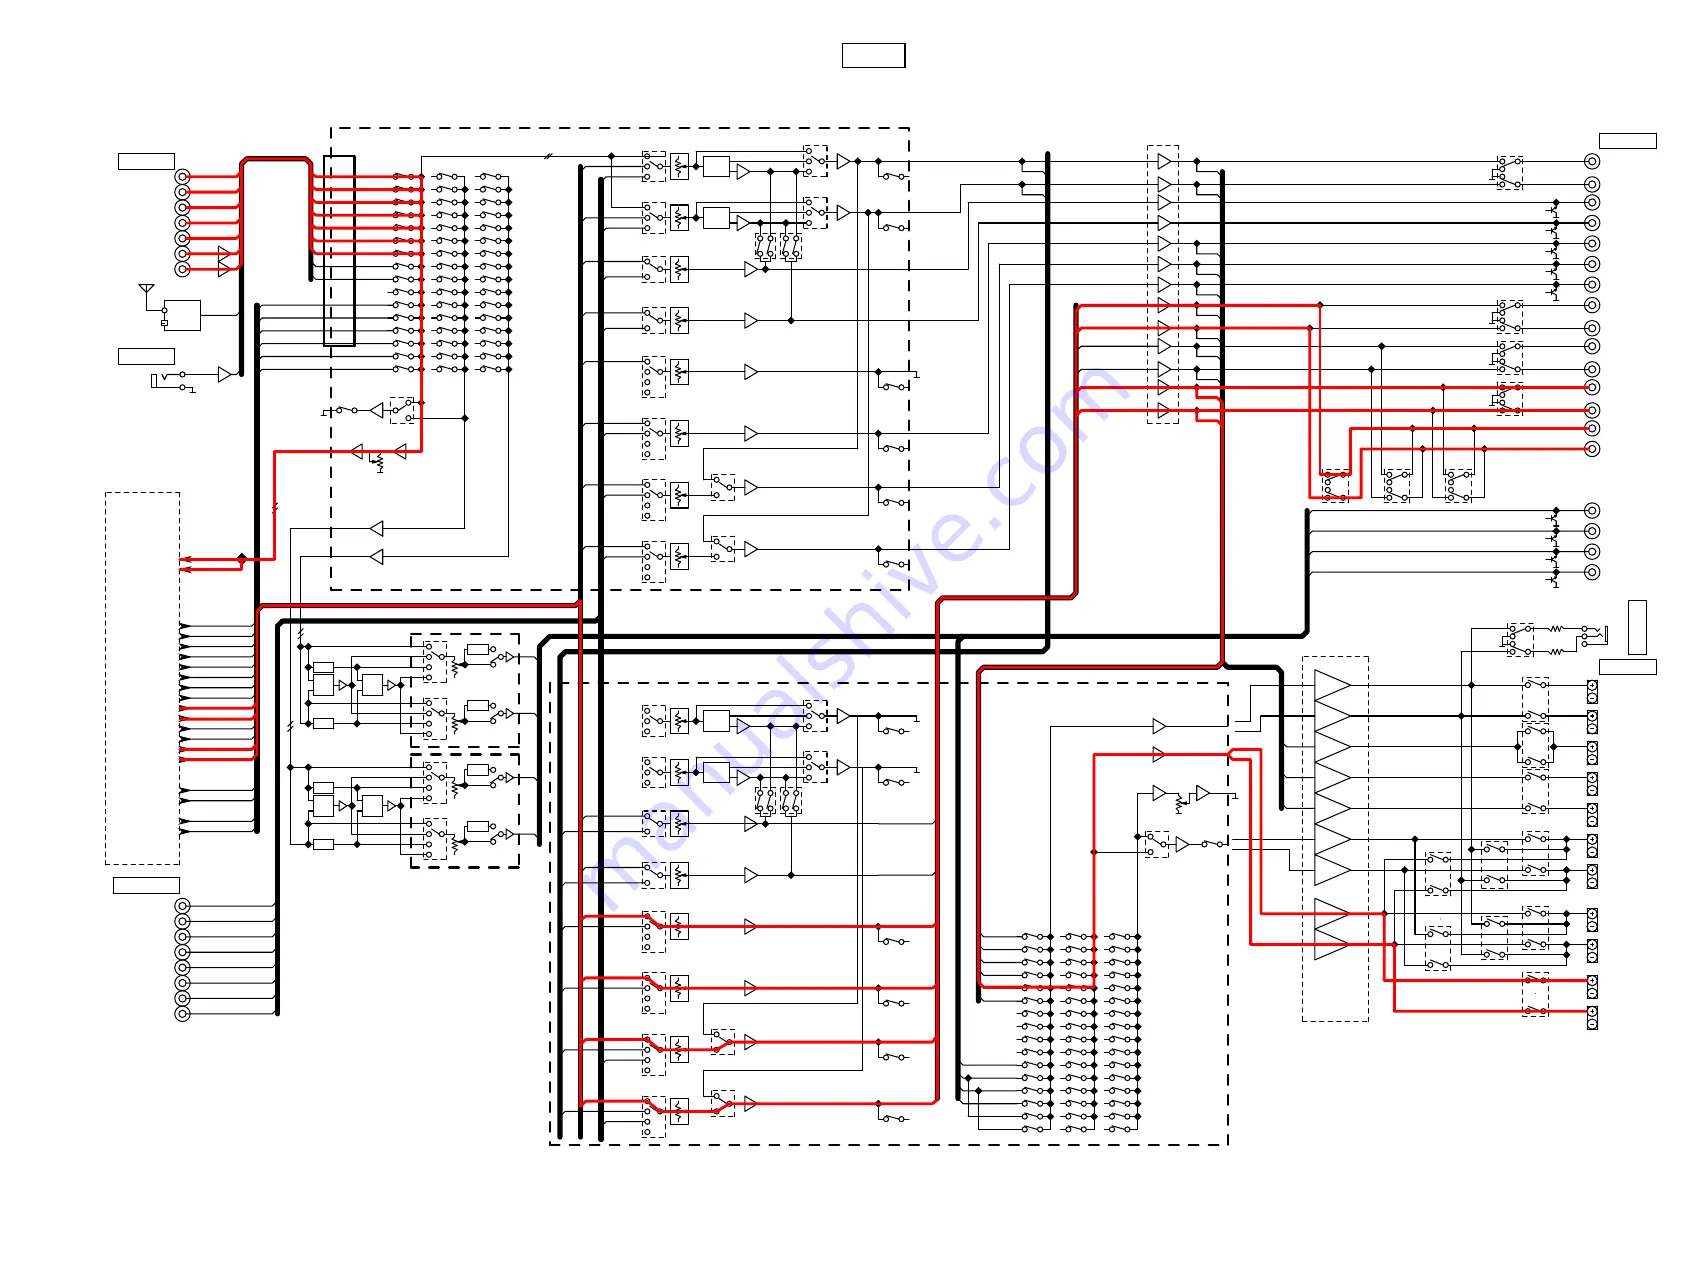1701x1263 pixels.
Task: Click the tall vertical empty box beside headphone jack
Action: 1637,627
